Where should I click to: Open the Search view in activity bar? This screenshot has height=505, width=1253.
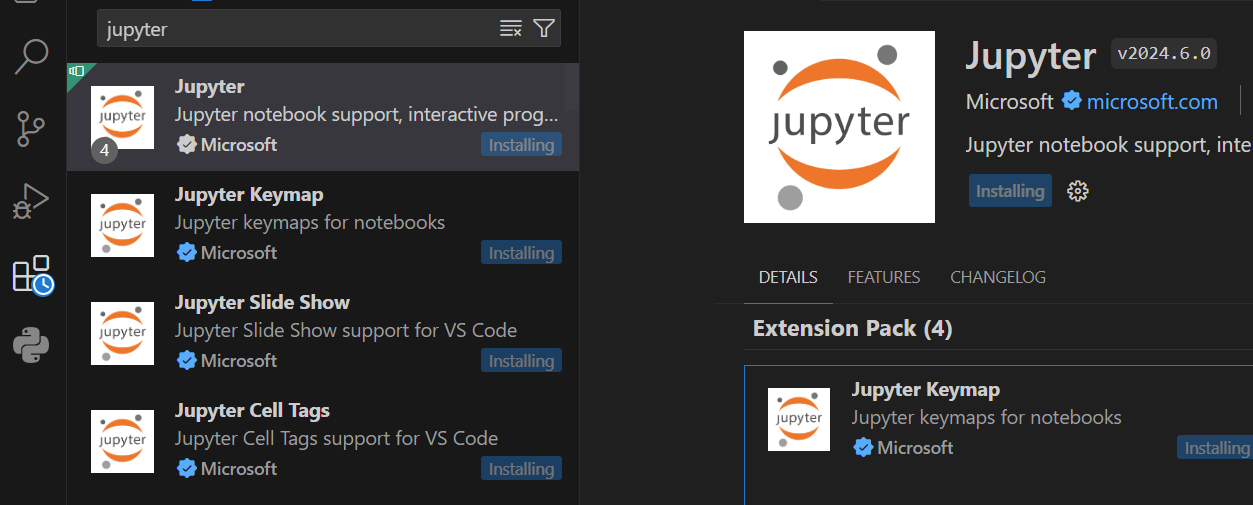32,57
